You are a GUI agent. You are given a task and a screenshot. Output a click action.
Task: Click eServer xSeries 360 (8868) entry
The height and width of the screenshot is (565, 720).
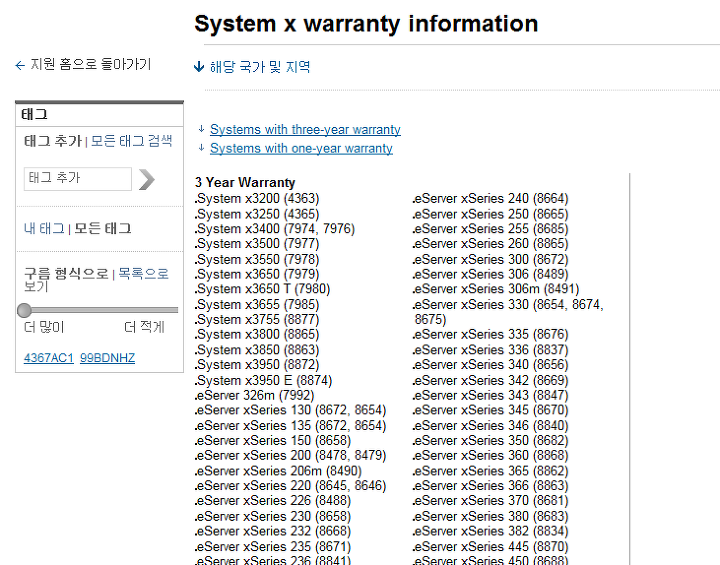(x=490, y=456)
